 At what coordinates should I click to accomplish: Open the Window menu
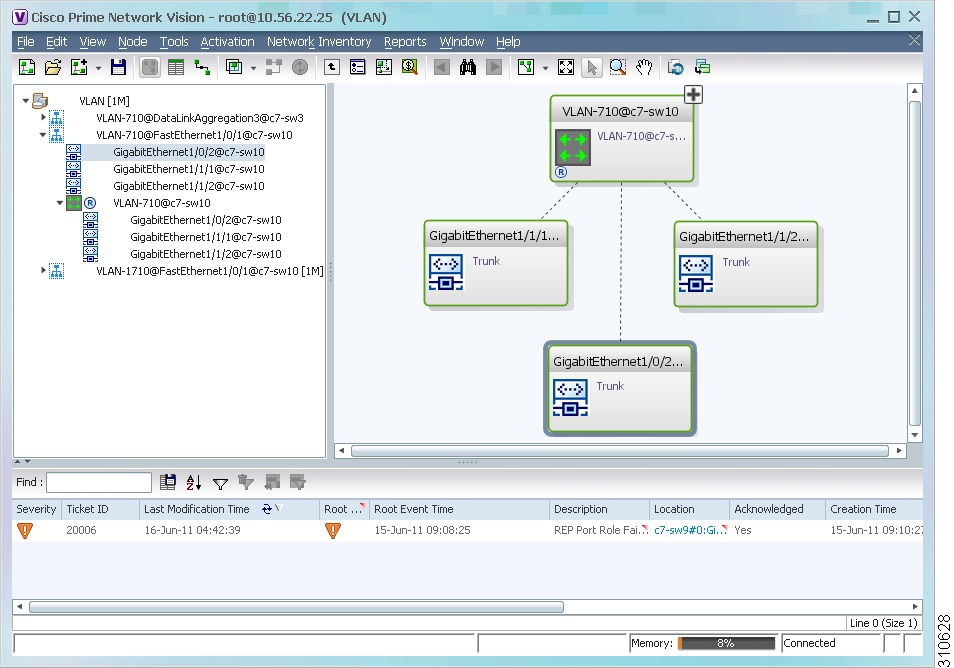(461, 41)
